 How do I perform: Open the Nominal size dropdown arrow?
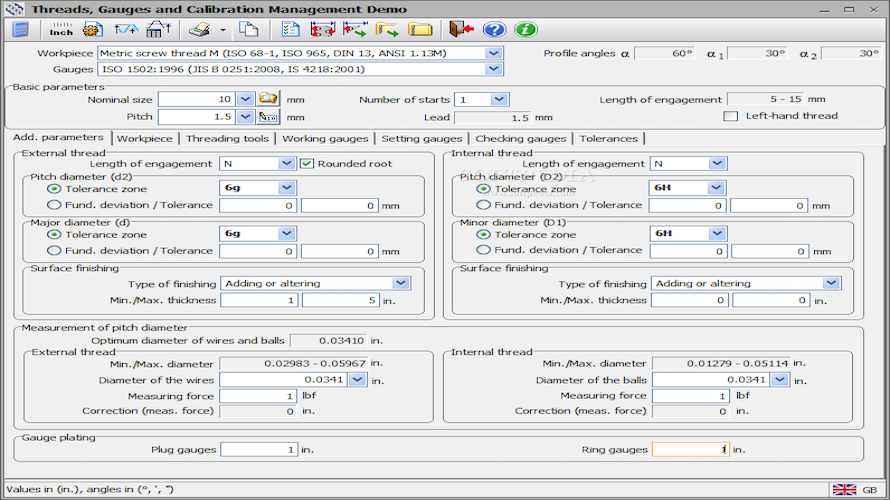[x=245, y=99]
